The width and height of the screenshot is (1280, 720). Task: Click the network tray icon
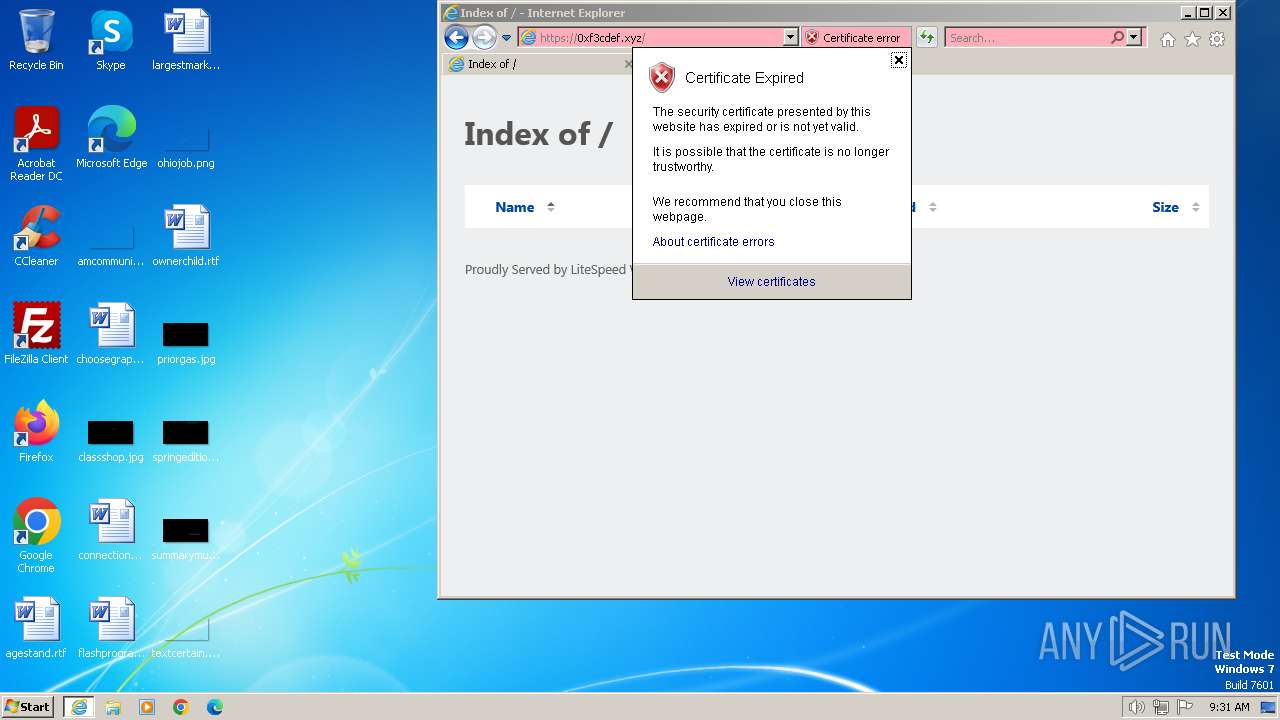pyautogui.click(x=1161, y=707)
